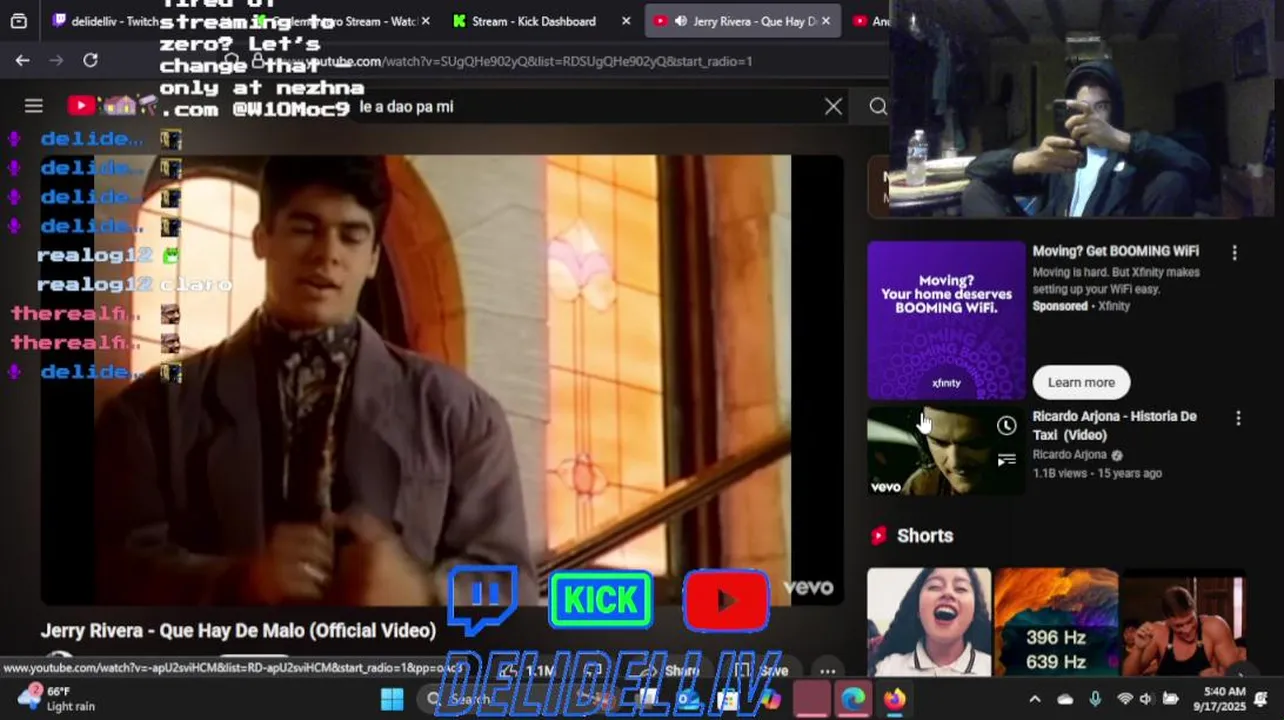Click Ricardo Arjona - Historia De Taxi title

click(x=1115, y=425)
